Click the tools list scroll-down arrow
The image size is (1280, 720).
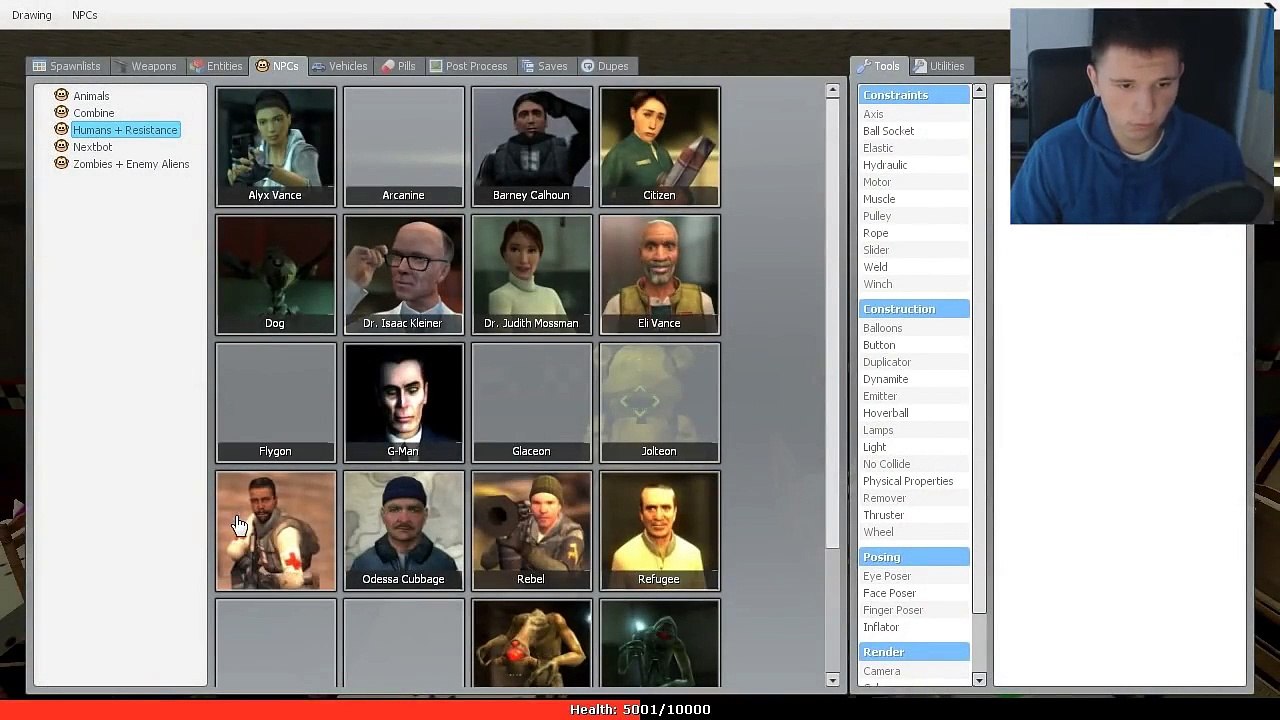point(979,680)
